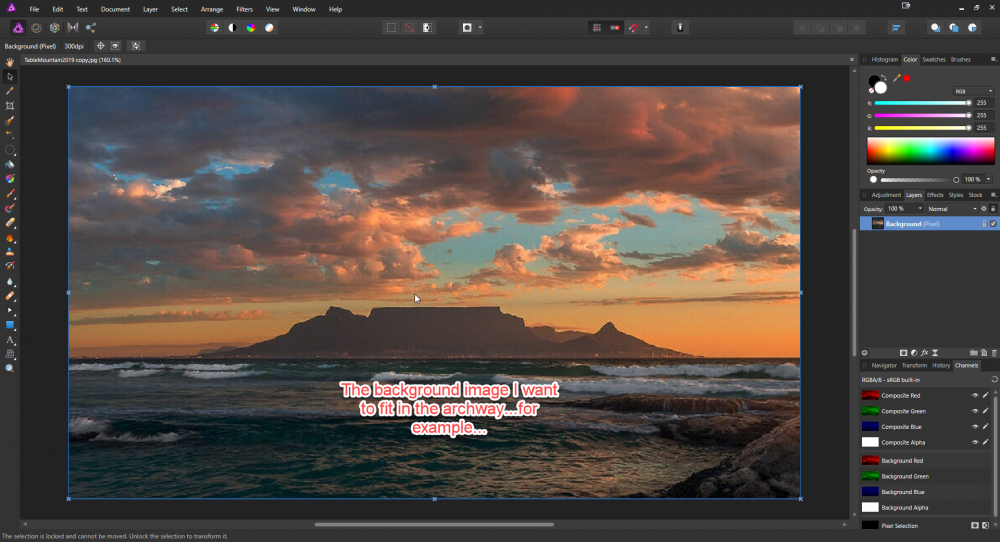Click the red channel value input field

point(984,102)
